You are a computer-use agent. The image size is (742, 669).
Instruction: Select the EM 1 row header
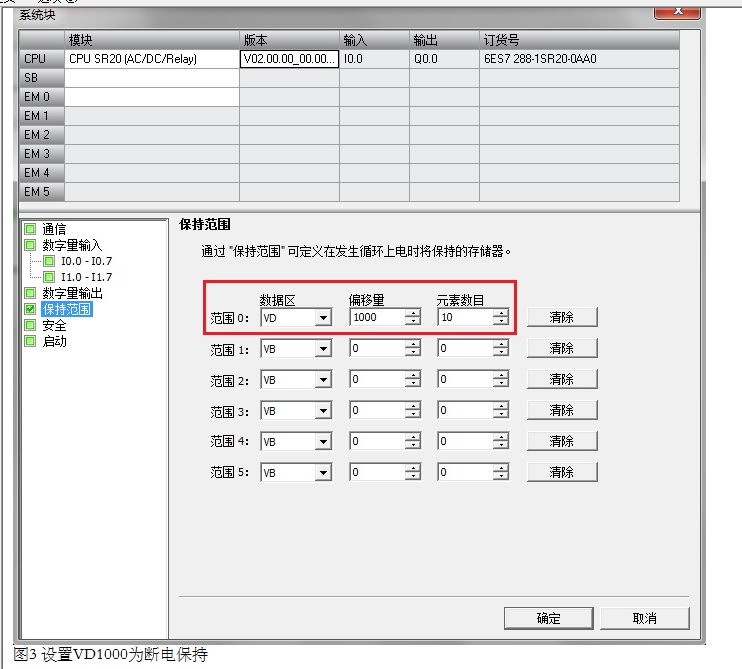point(42,116)
